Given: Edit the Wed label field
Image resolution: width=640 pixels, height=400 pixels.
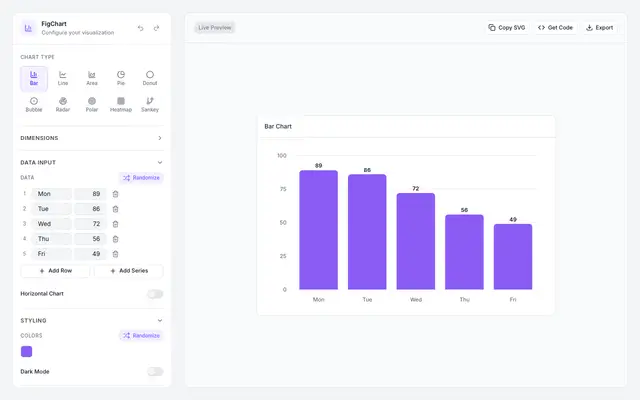Looking at the screenshot, I should 51,224.
